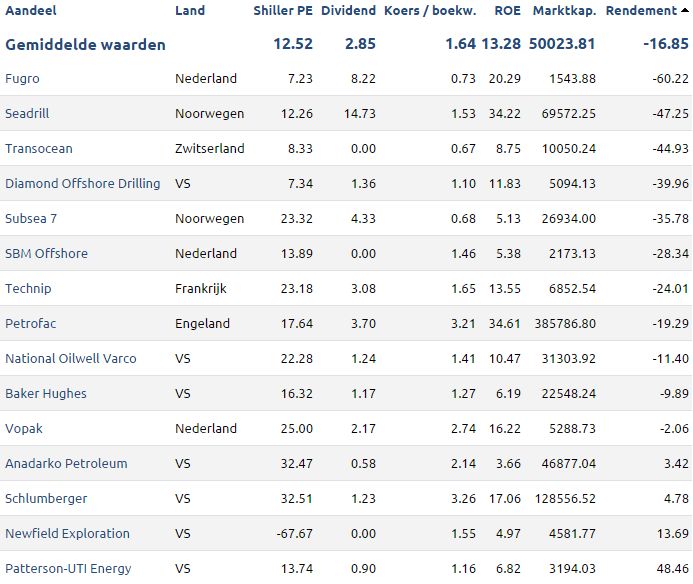Open the Technip stock link
Viewport: 693px width, 584px height.
[28, 289]
